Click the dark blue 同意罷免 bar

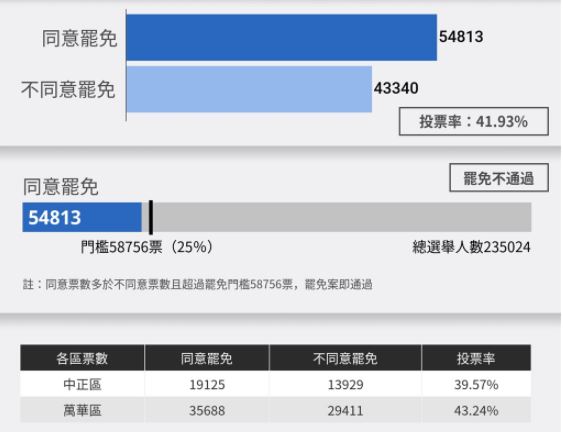282,37
